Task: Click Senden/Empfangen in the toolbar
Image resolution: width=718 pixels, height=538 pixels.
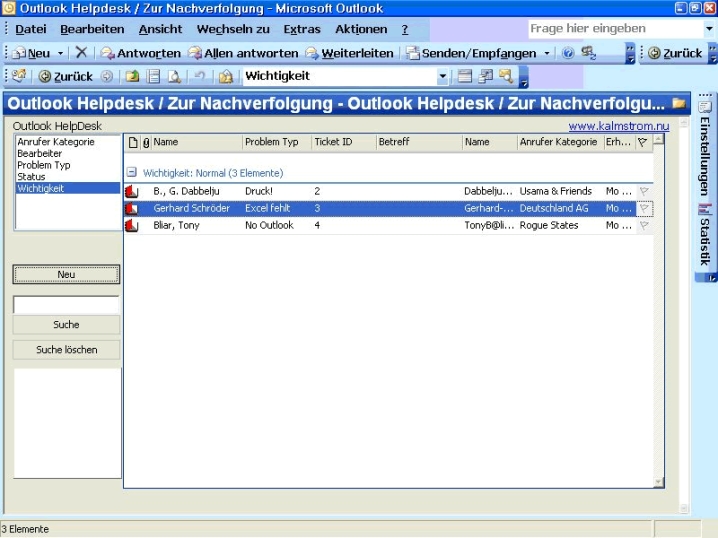Action: 477,53
